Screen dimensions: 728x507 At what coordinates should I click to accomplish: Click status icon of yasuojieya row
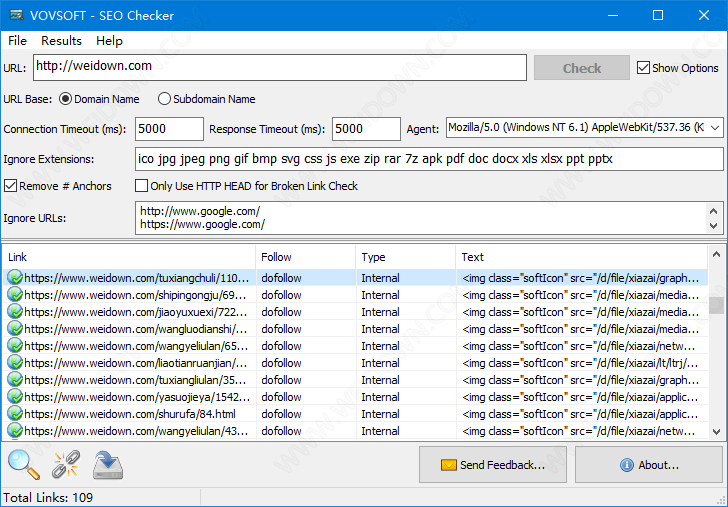tap(15, 397)
